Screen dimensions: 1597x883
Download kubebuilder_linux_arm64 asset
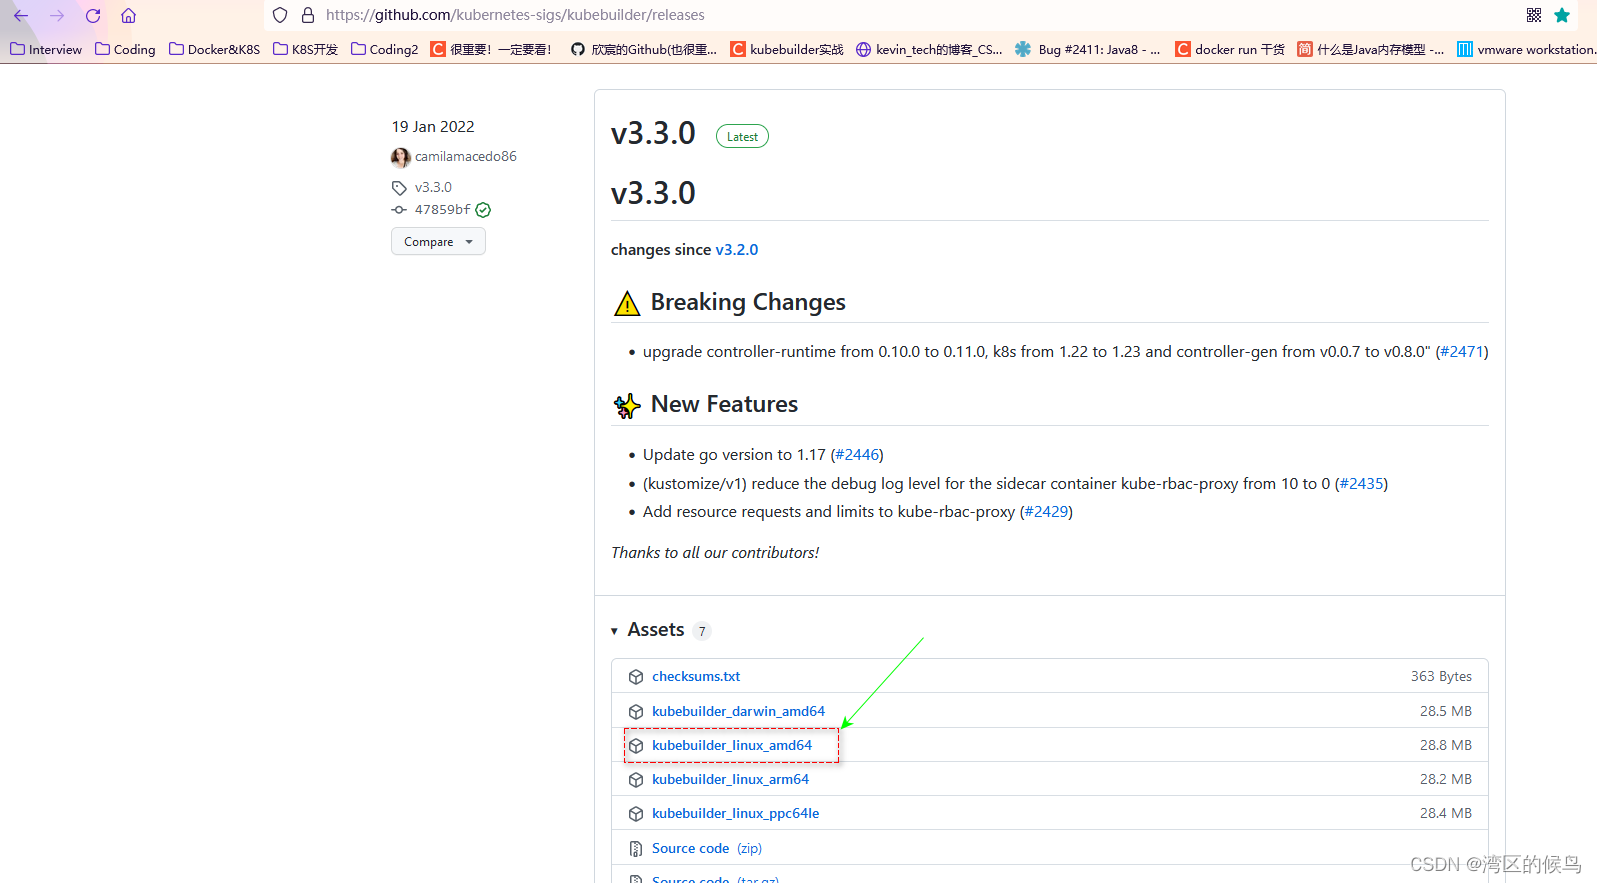click(x=730, y=779)
